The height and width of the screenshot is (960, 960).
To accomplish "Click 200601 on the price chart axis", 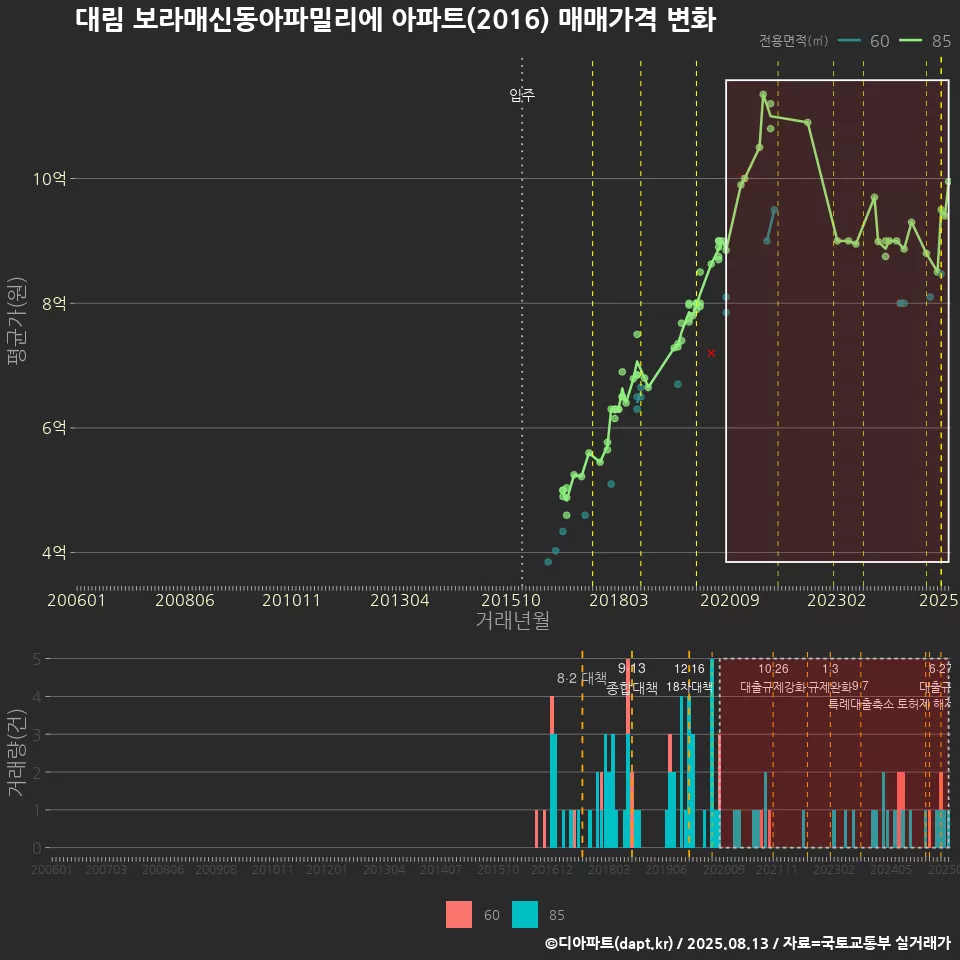I will coord(77,600).
